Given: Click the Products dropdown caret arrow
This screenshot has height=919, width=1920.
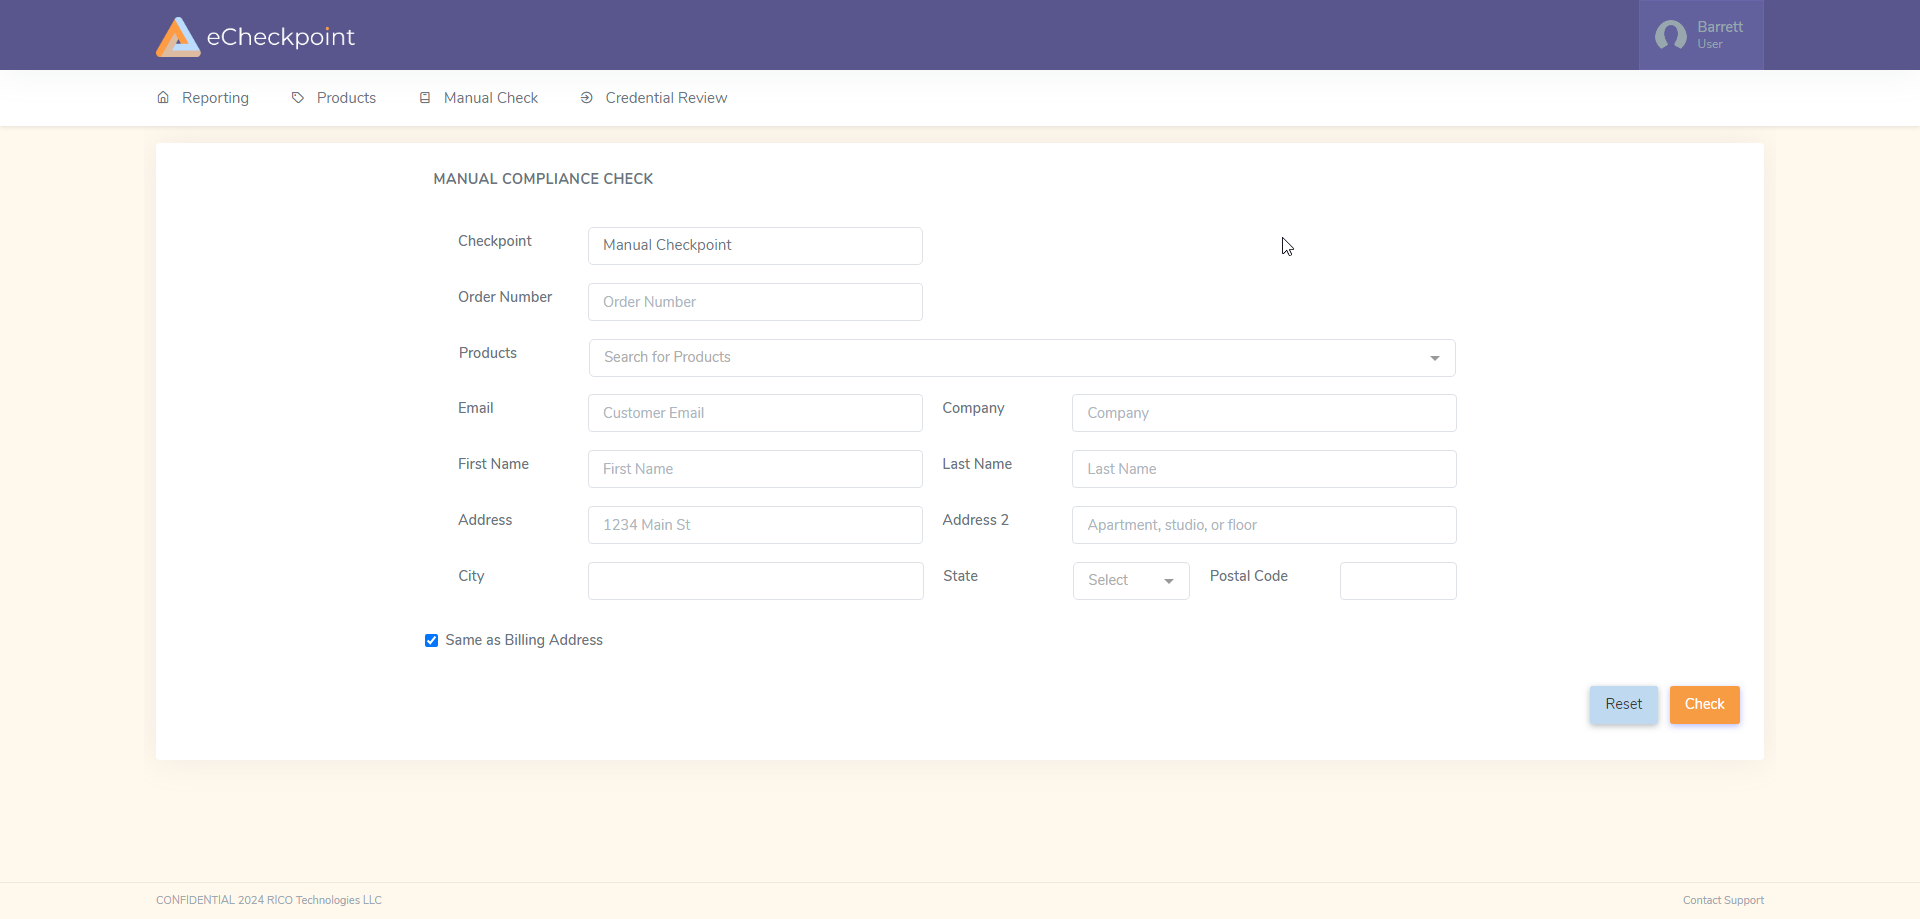Looking at the screenshot, I should click(x=1435, y=358).
